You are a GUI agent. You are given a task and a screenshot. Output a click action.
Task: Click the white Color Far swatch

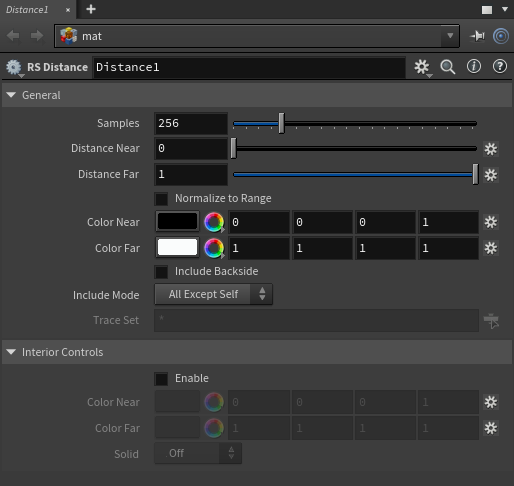(x=177, y=248)
